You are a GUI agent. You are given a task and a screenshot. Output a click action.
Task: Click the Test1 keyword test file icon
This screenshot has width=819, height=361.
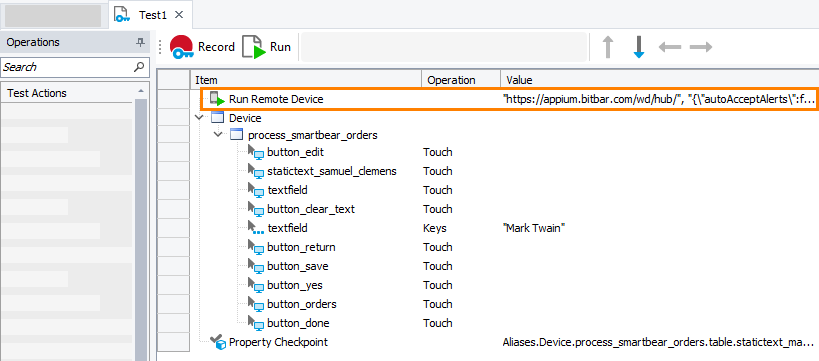point(122,14)
